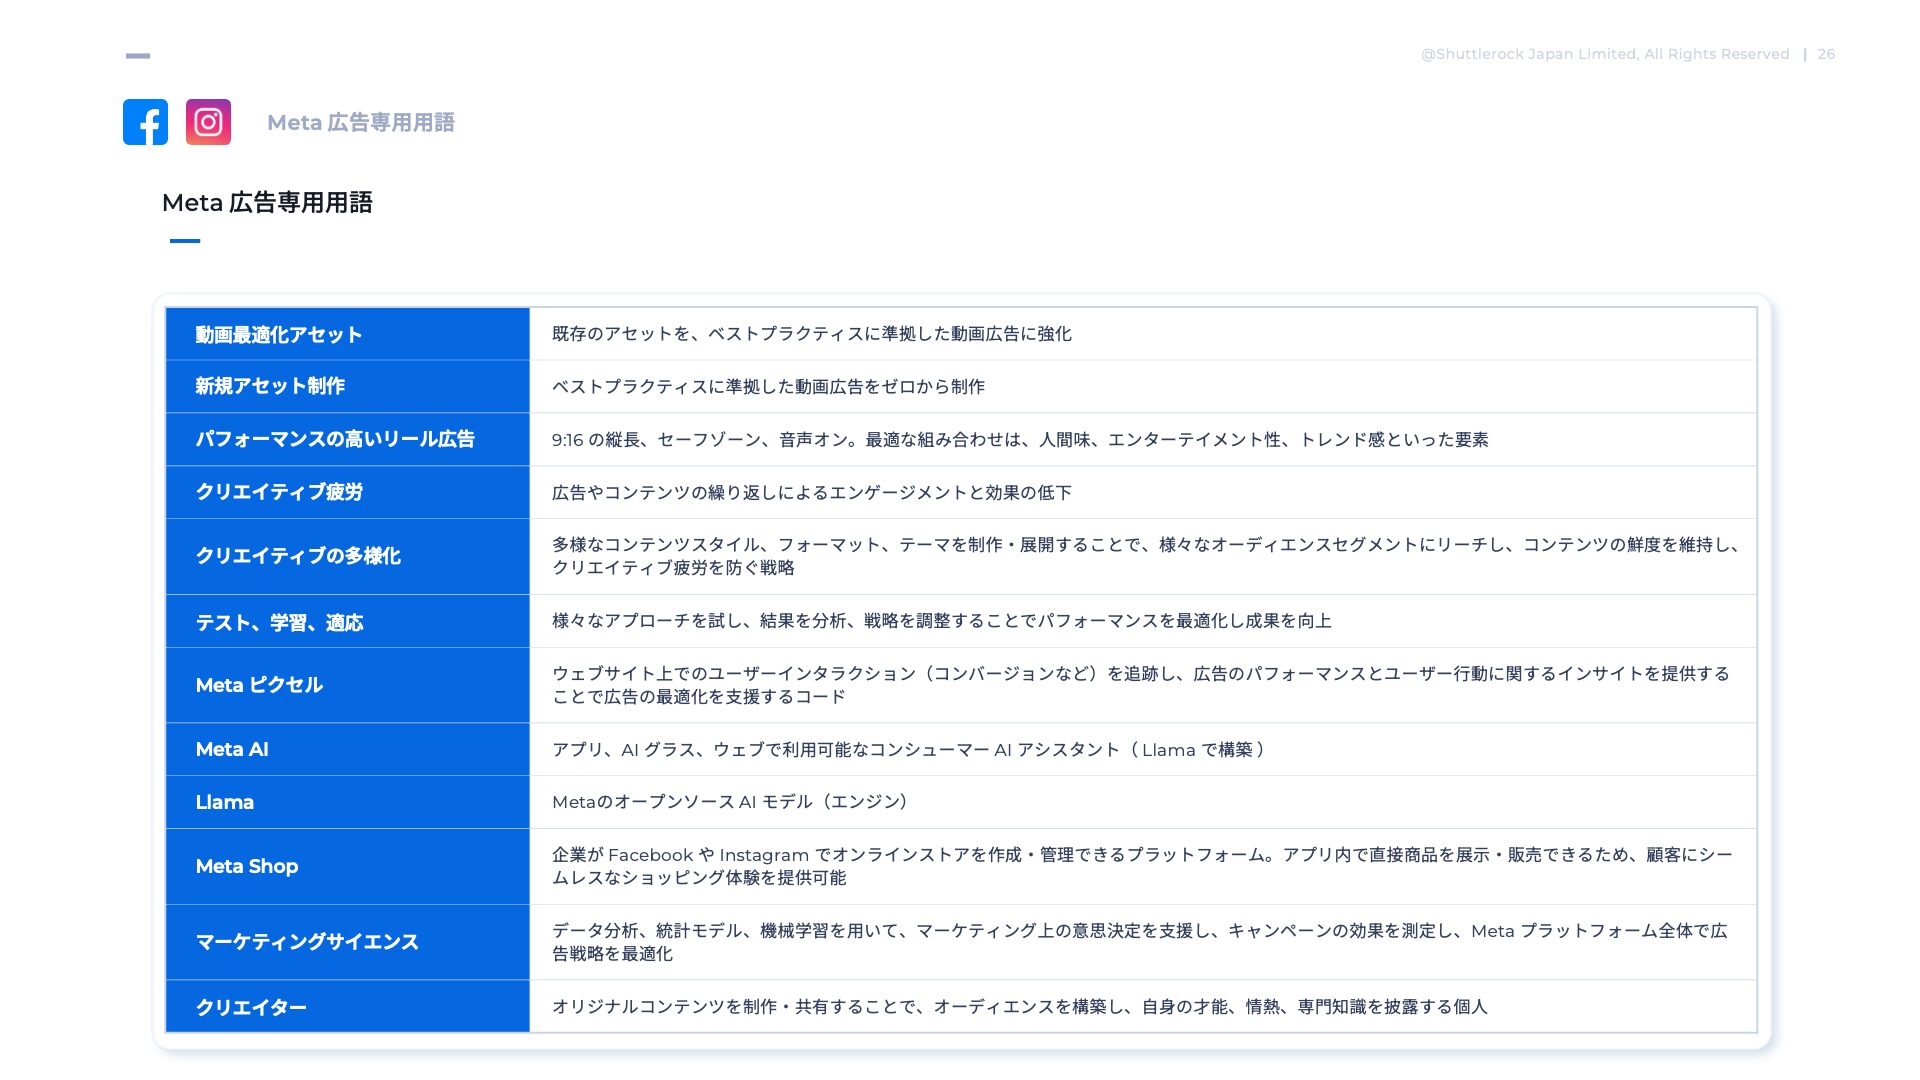The image size is (1920, 1080).
Task: Click the Llama description about open source model
Action: pos(732,802)
